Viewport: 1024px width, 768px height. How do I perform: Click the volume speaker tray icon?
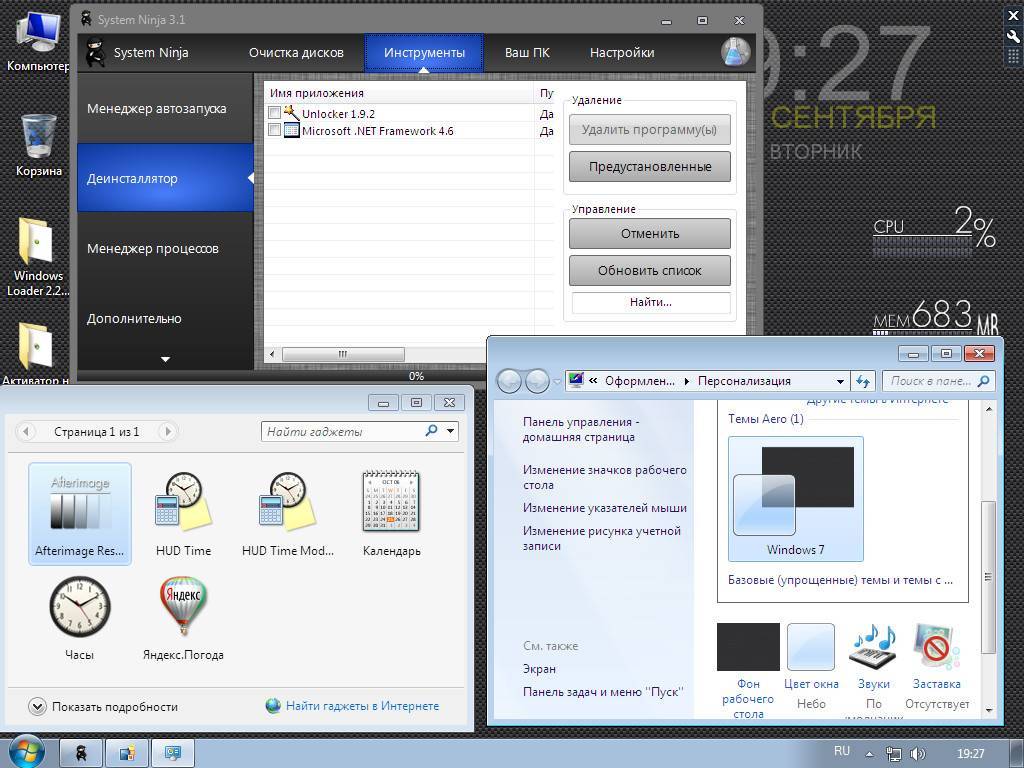pyautogui.click(x=918, y=754)
